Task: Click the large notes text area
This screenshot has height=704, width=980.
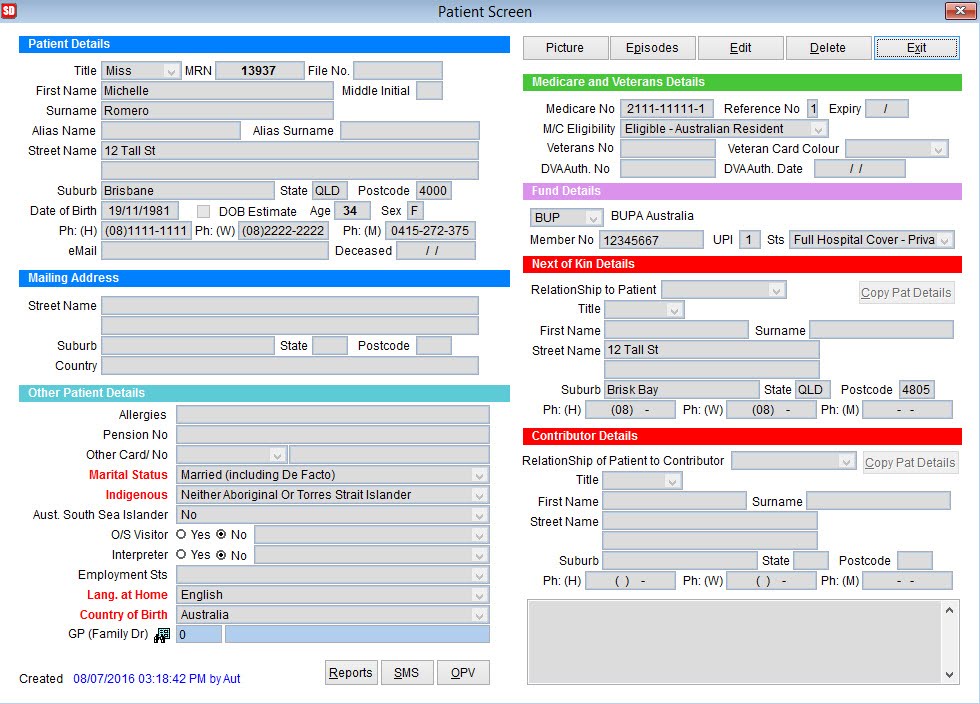Action: point(735,642)
